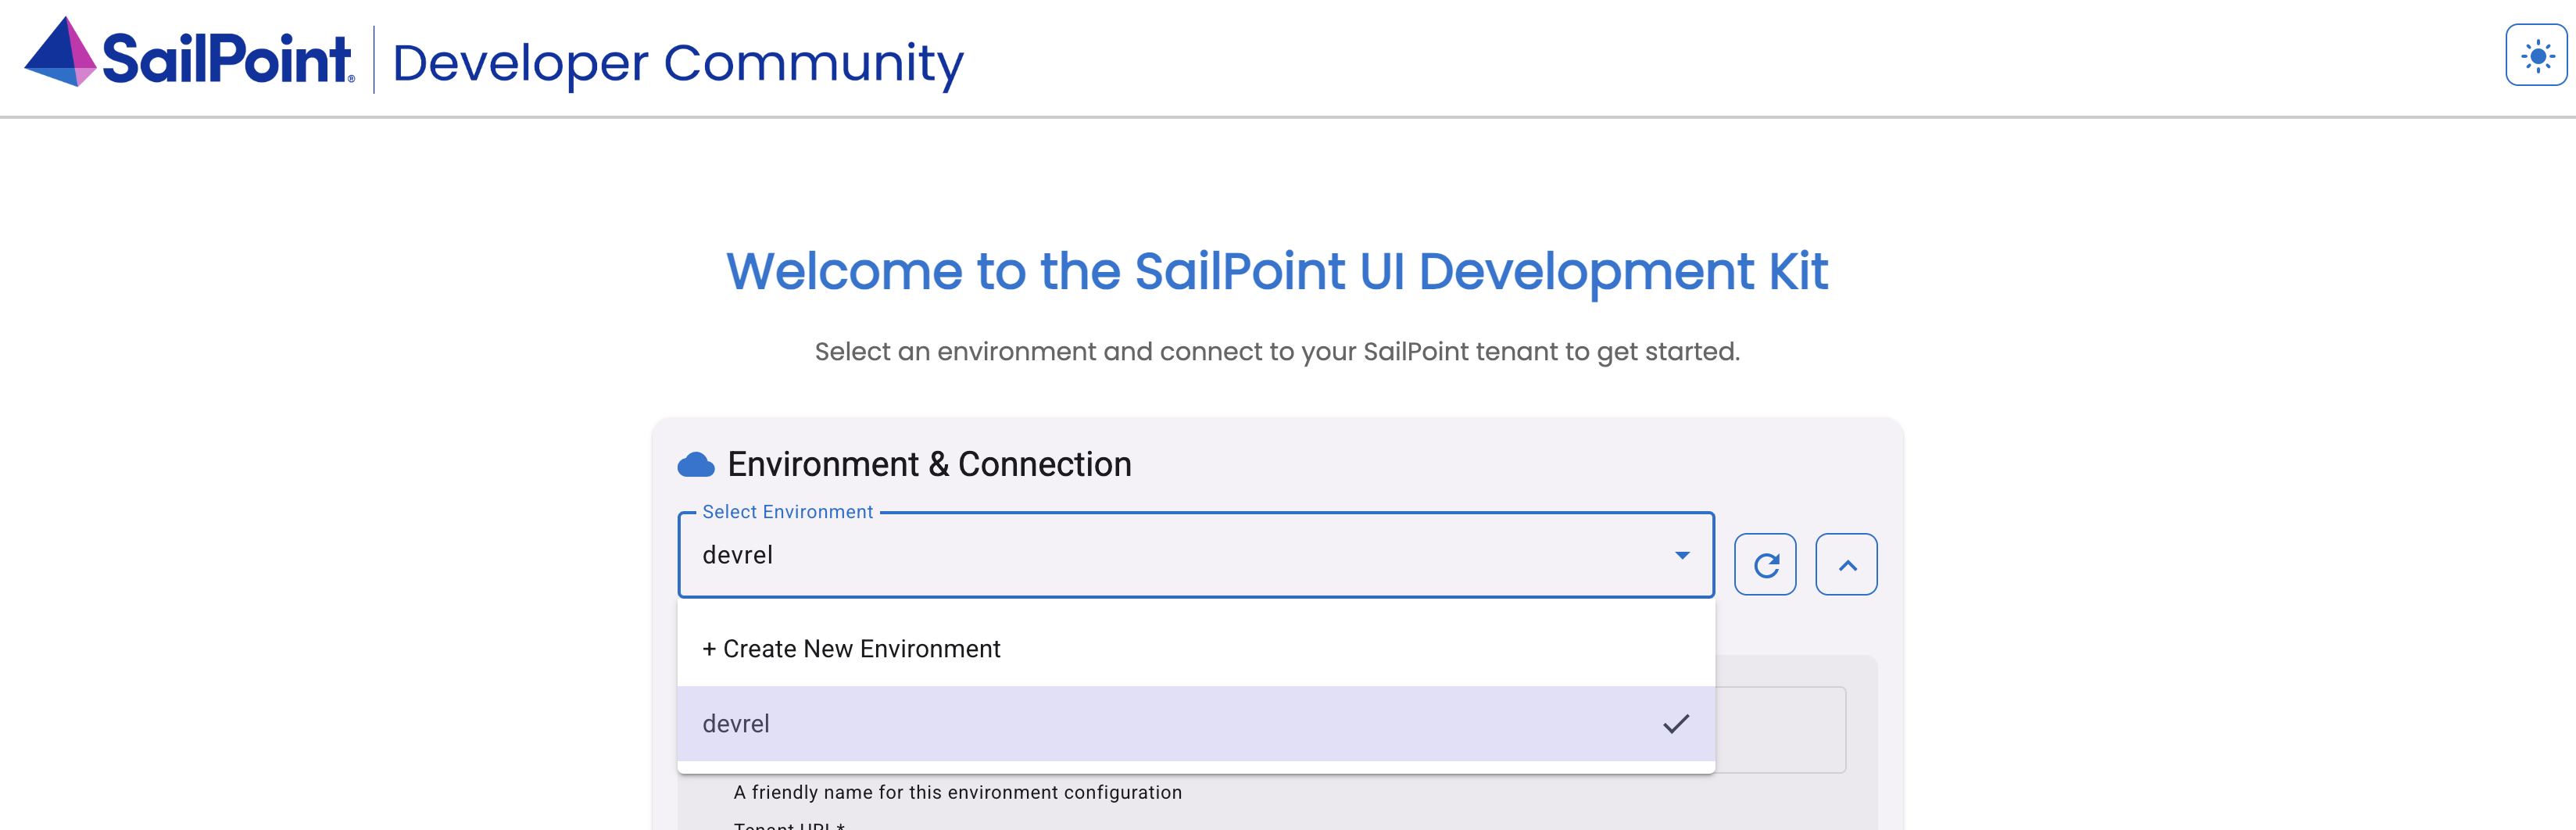Toggle the light/dark theme sun icon
Viewport: 2576px width, 830px height.
pos(2536,56)
